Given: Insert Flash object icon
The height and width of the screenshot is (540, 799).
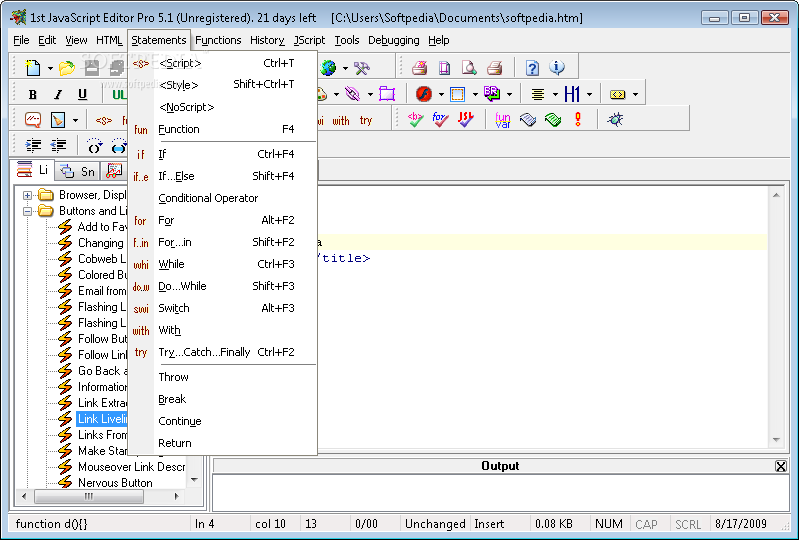Looking at the screenshot, I should pyautogui.click(x=424, y=94).
